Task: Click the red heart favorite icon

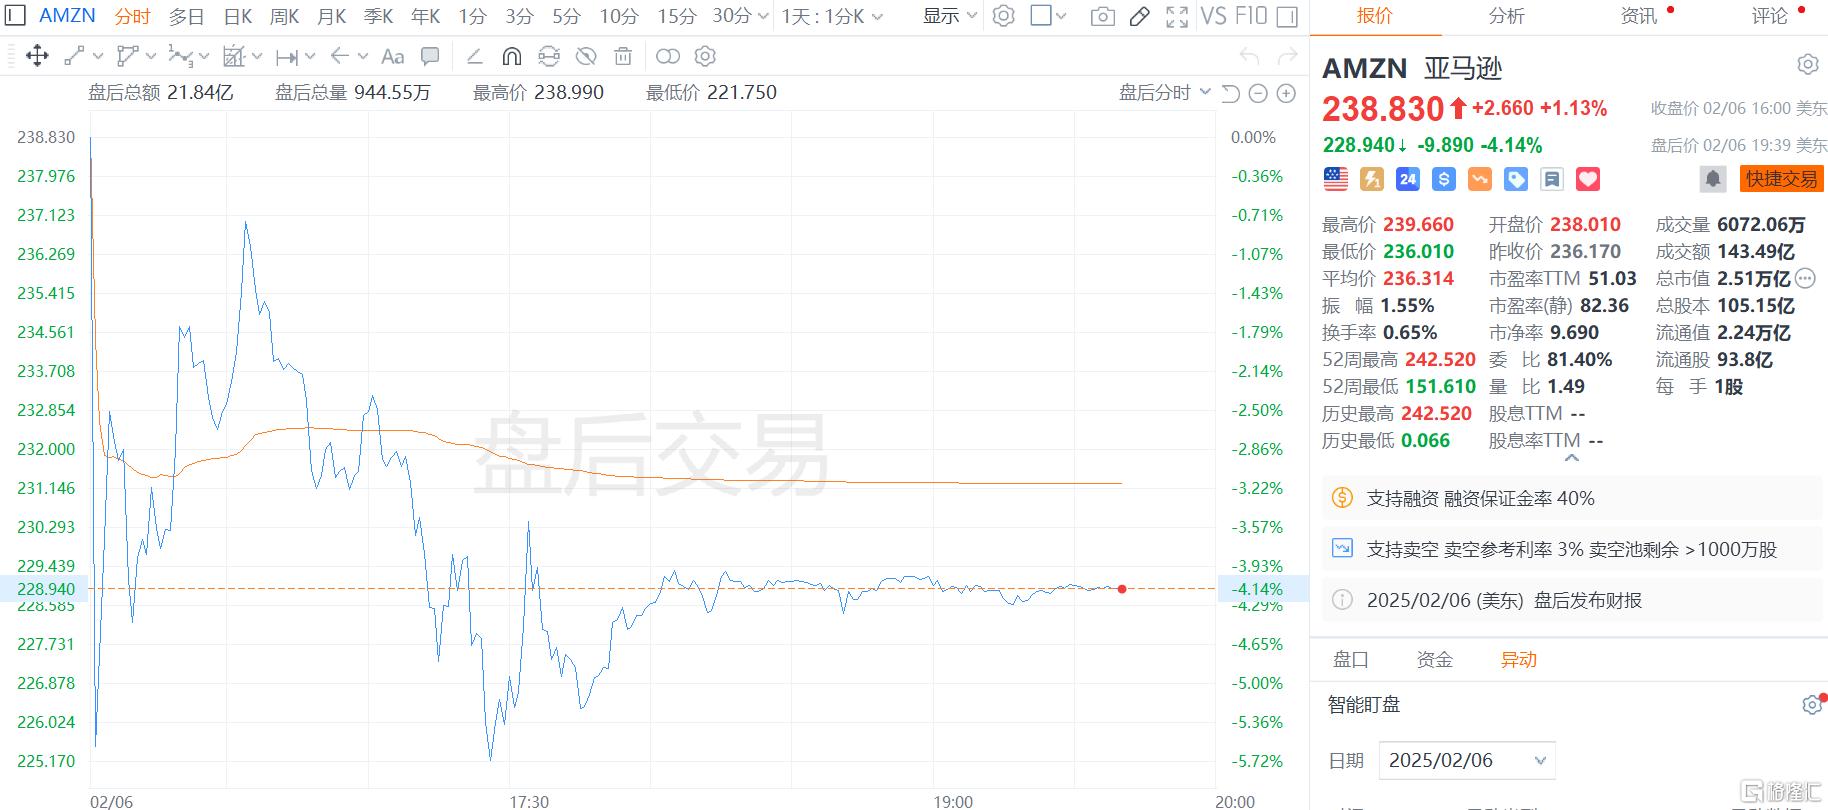Action: click(x=1588, y=179)
